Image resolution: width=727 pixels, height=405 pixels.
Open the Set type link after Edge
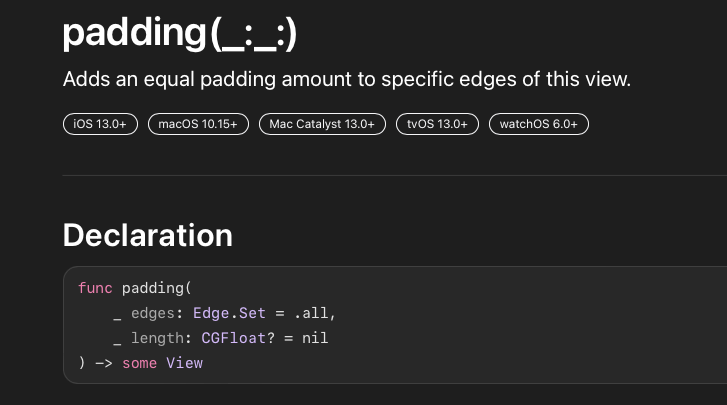(x=252, y=313)
